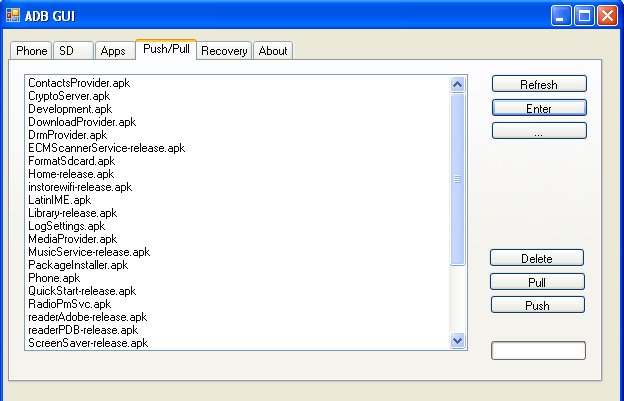Image resolution: width=624 pixels, height=401 pixels.
Task: Click the ADB GUI title bar app icon
Action: 13,16
